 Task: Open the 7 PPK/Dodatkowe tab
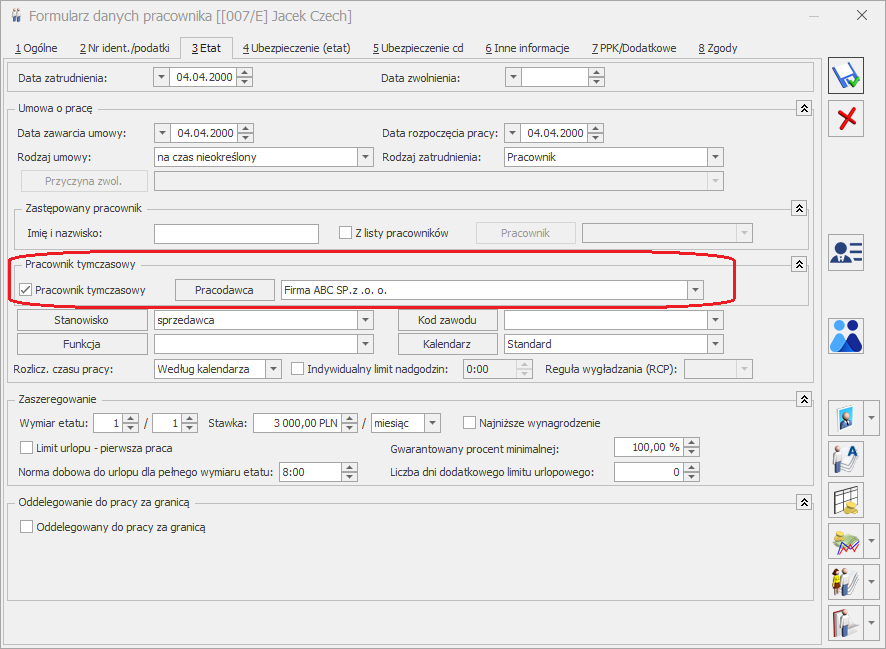click(x=634, y=48)
